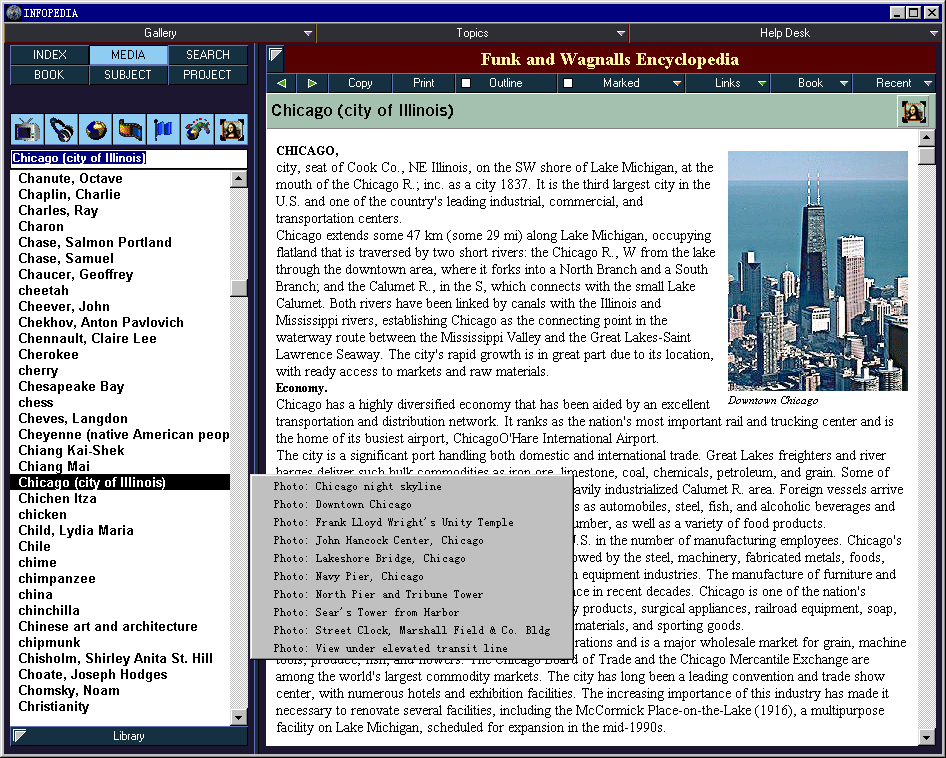The image size is (946, 758).
Task: Click the globe maps media icon
Action: [95, 129]
